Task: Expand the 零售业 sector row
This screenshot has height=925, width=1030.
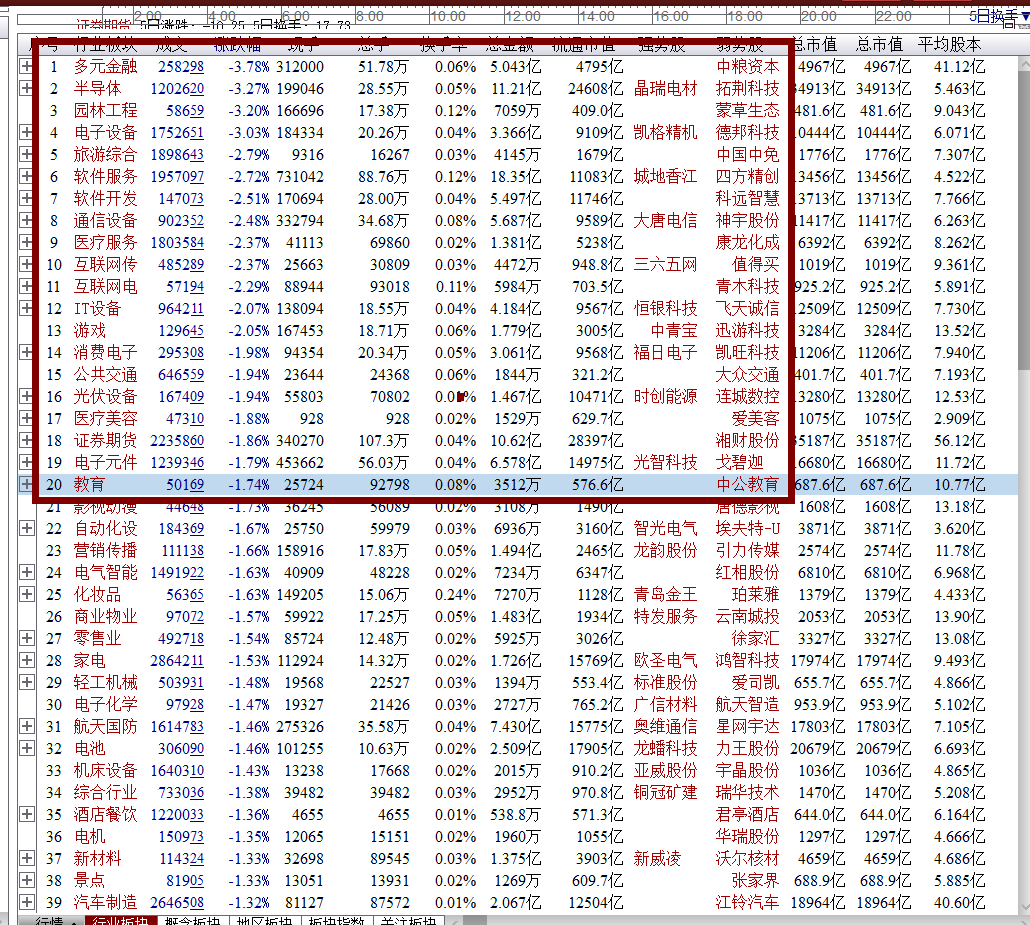Action: pos(26,638)
